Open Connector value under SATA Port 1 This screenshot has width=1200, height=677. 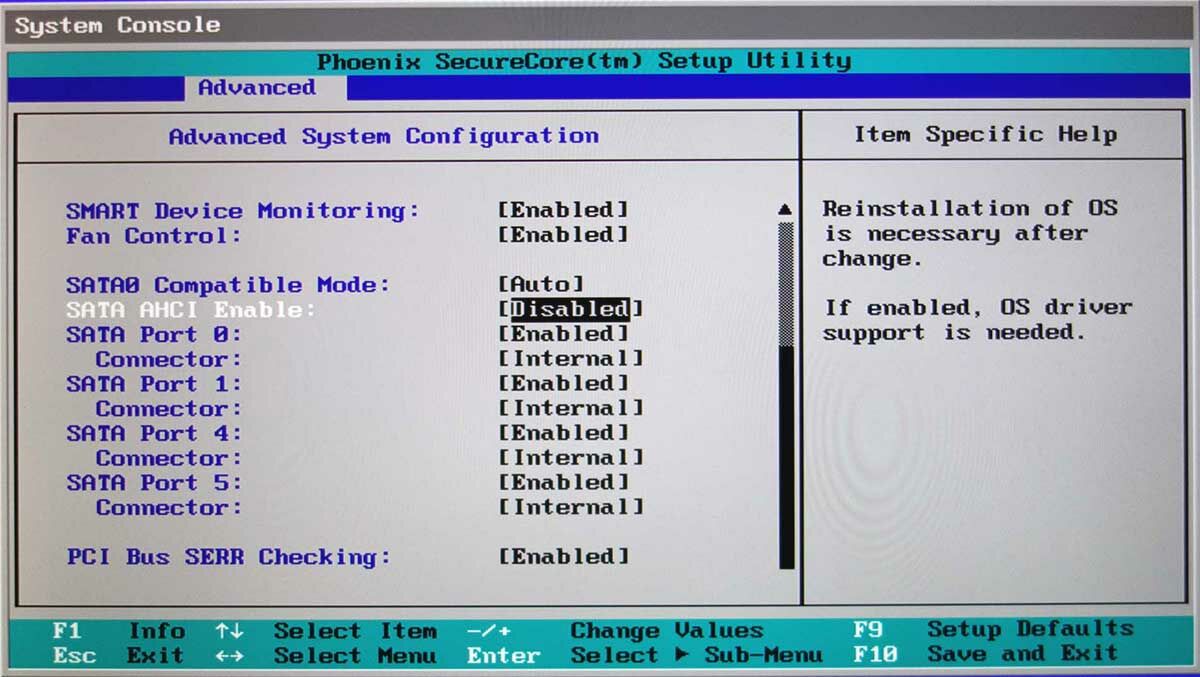[x=571, y=408]
